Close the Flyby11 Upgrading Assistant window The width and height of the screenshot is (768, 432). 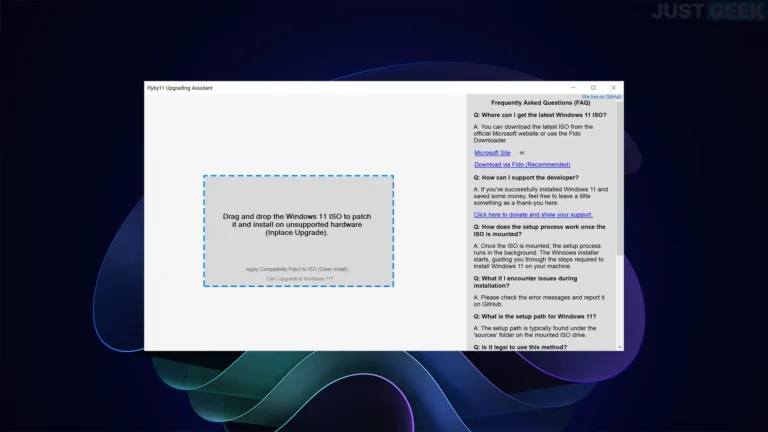pos(613,88)
